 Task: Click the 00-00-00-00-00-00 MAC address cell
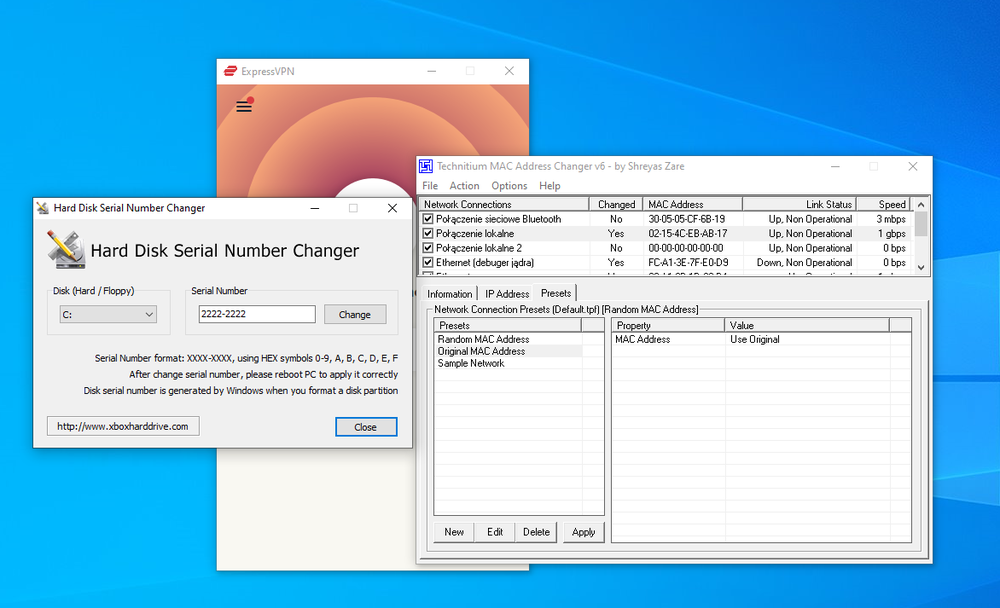click(686, 248)
